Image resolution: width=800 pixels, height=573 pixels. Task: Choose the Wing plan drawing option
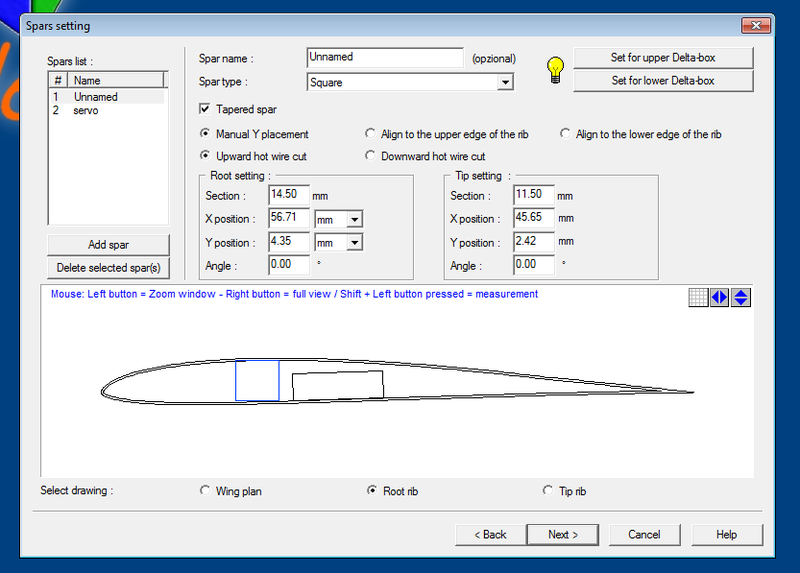coord(206,491)
